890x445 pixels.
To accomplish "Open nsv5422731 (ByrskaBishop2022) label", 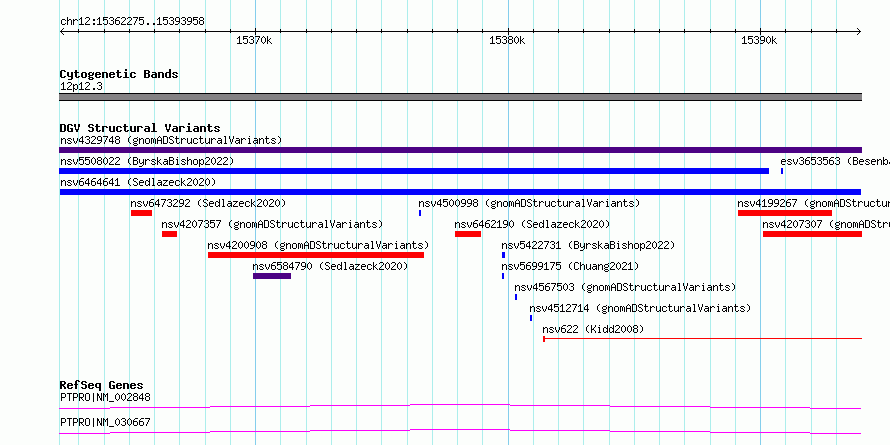I will (588, 245).
